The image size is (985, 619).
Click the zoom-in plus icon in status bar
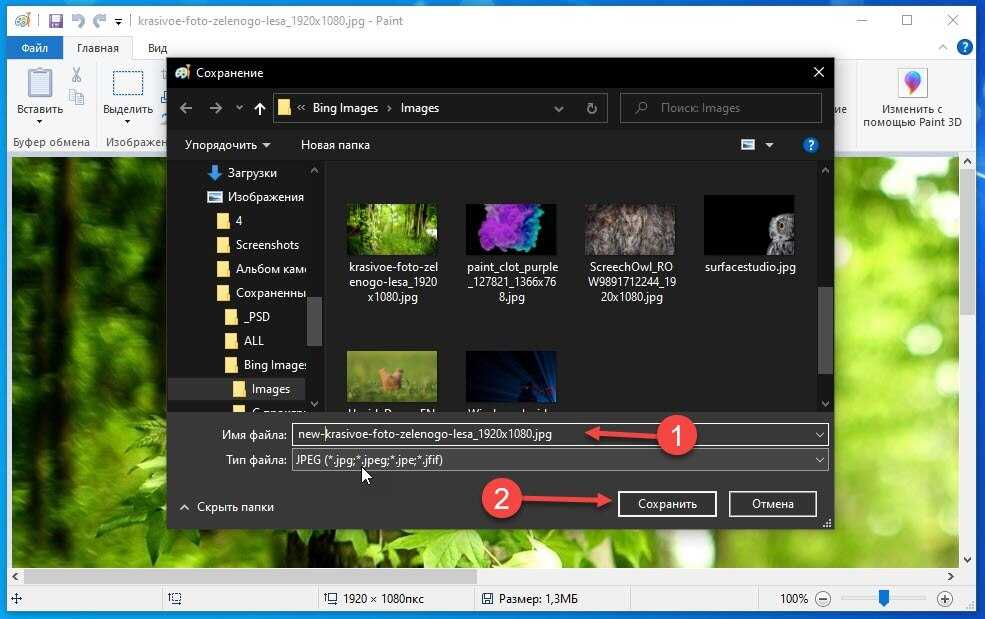click(x=945, y=599)
